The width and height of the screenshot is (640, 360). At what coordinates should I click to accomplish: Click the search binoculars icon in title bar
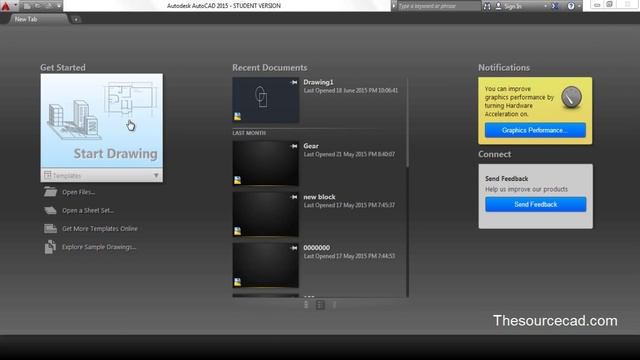[487, 6]
